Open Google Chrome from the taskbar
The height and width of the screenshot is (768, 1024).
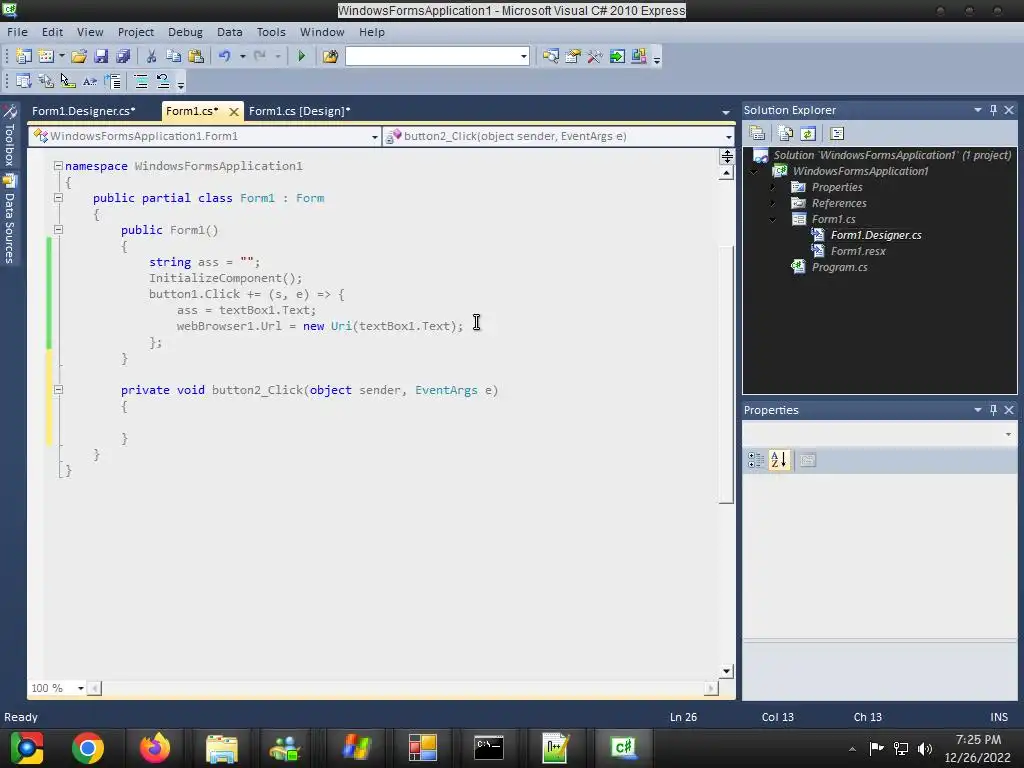(x=88, y=748)
